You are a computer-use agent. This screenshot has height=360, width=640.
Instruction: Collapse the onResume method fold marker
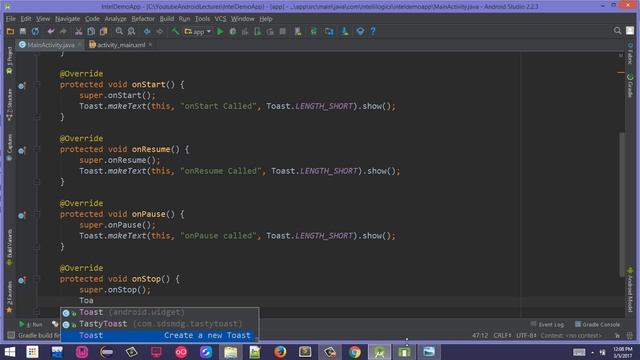(x=37, y=149)
